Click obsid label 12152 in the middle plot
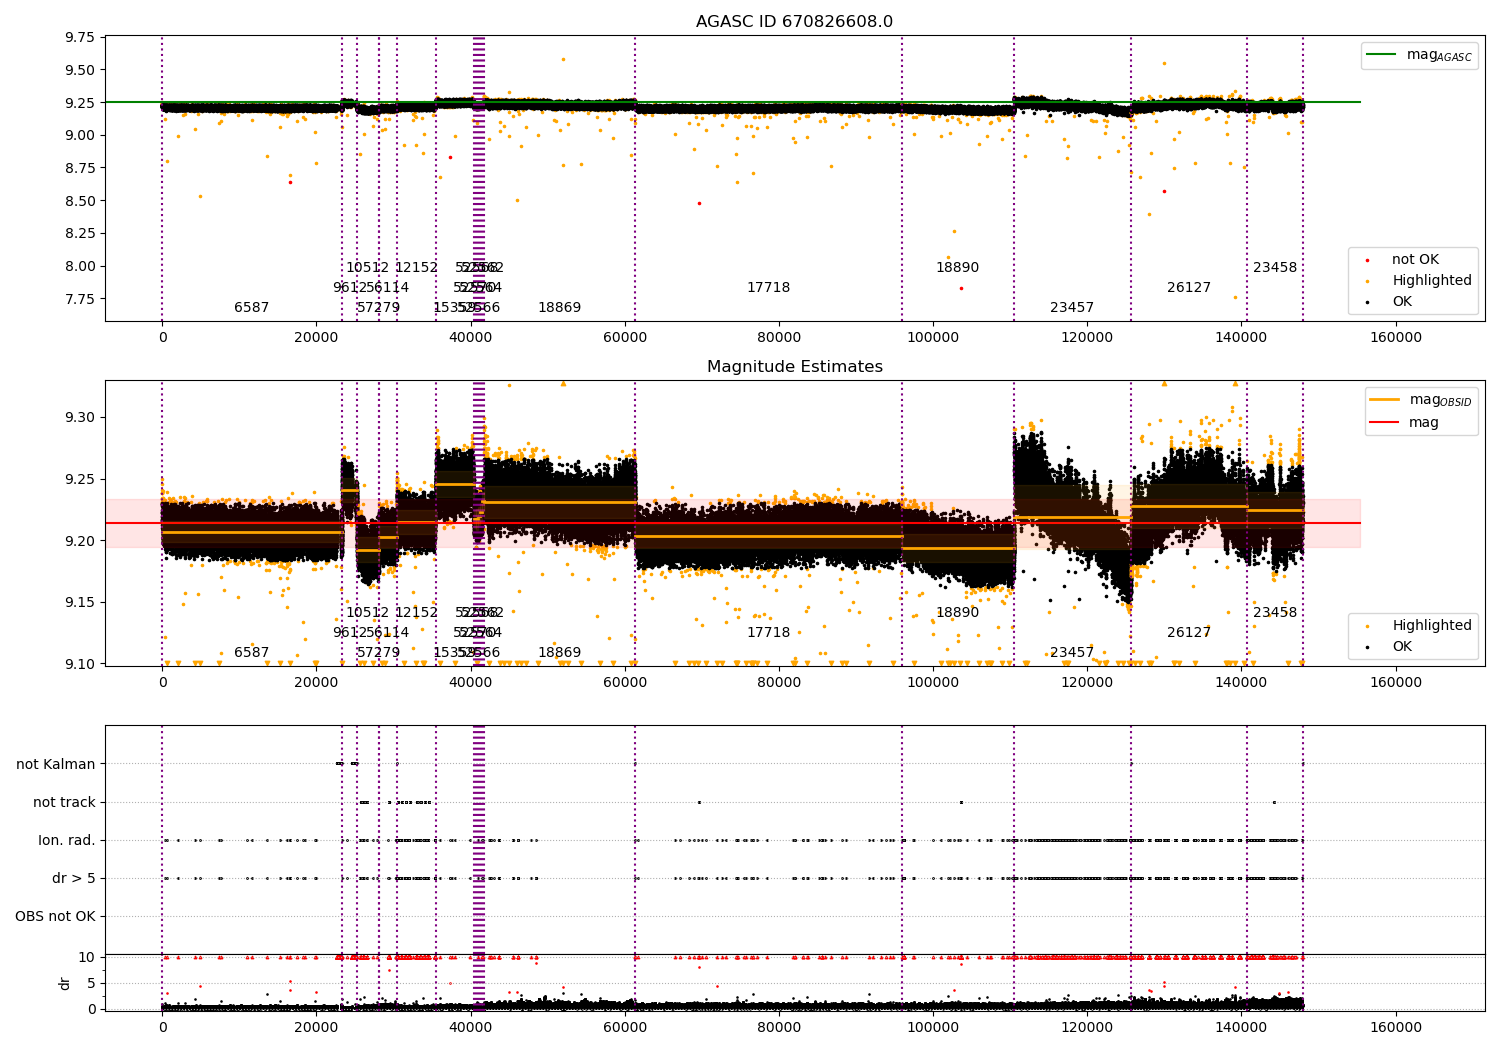This screenshot has height=1050, width=1500. 416,613
